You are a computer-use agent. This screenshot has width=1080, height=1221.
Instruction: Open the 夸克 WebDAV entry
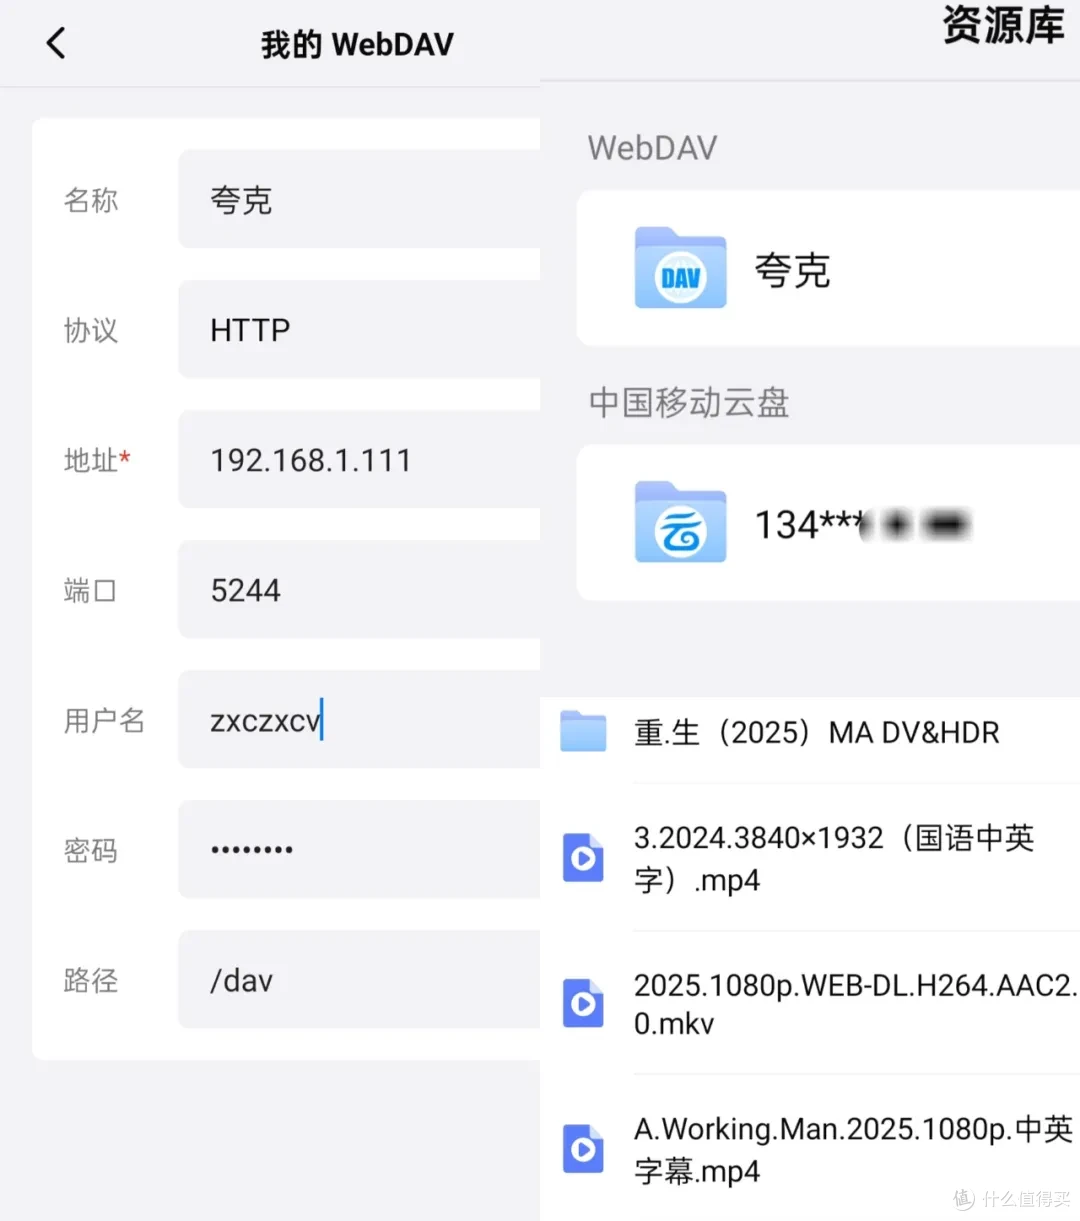click(828, 268)
